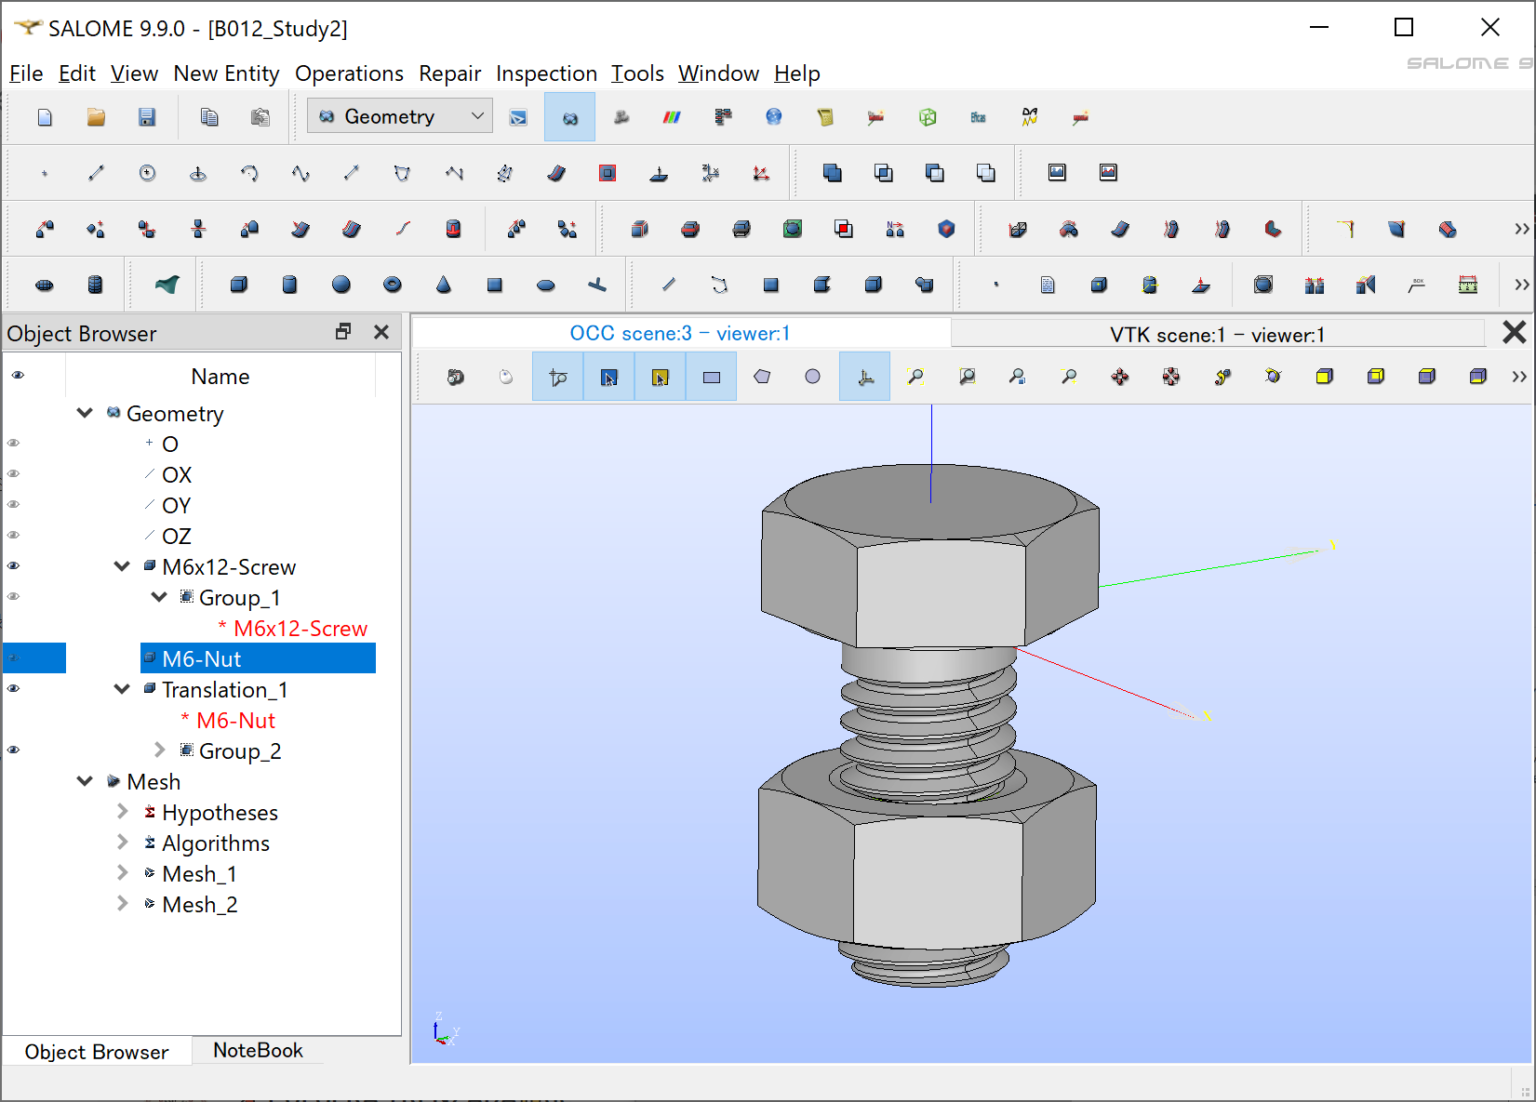This screenshot has width=1536, height=1102.
Task: Create a torus primitive
Action: click(392, 285)
